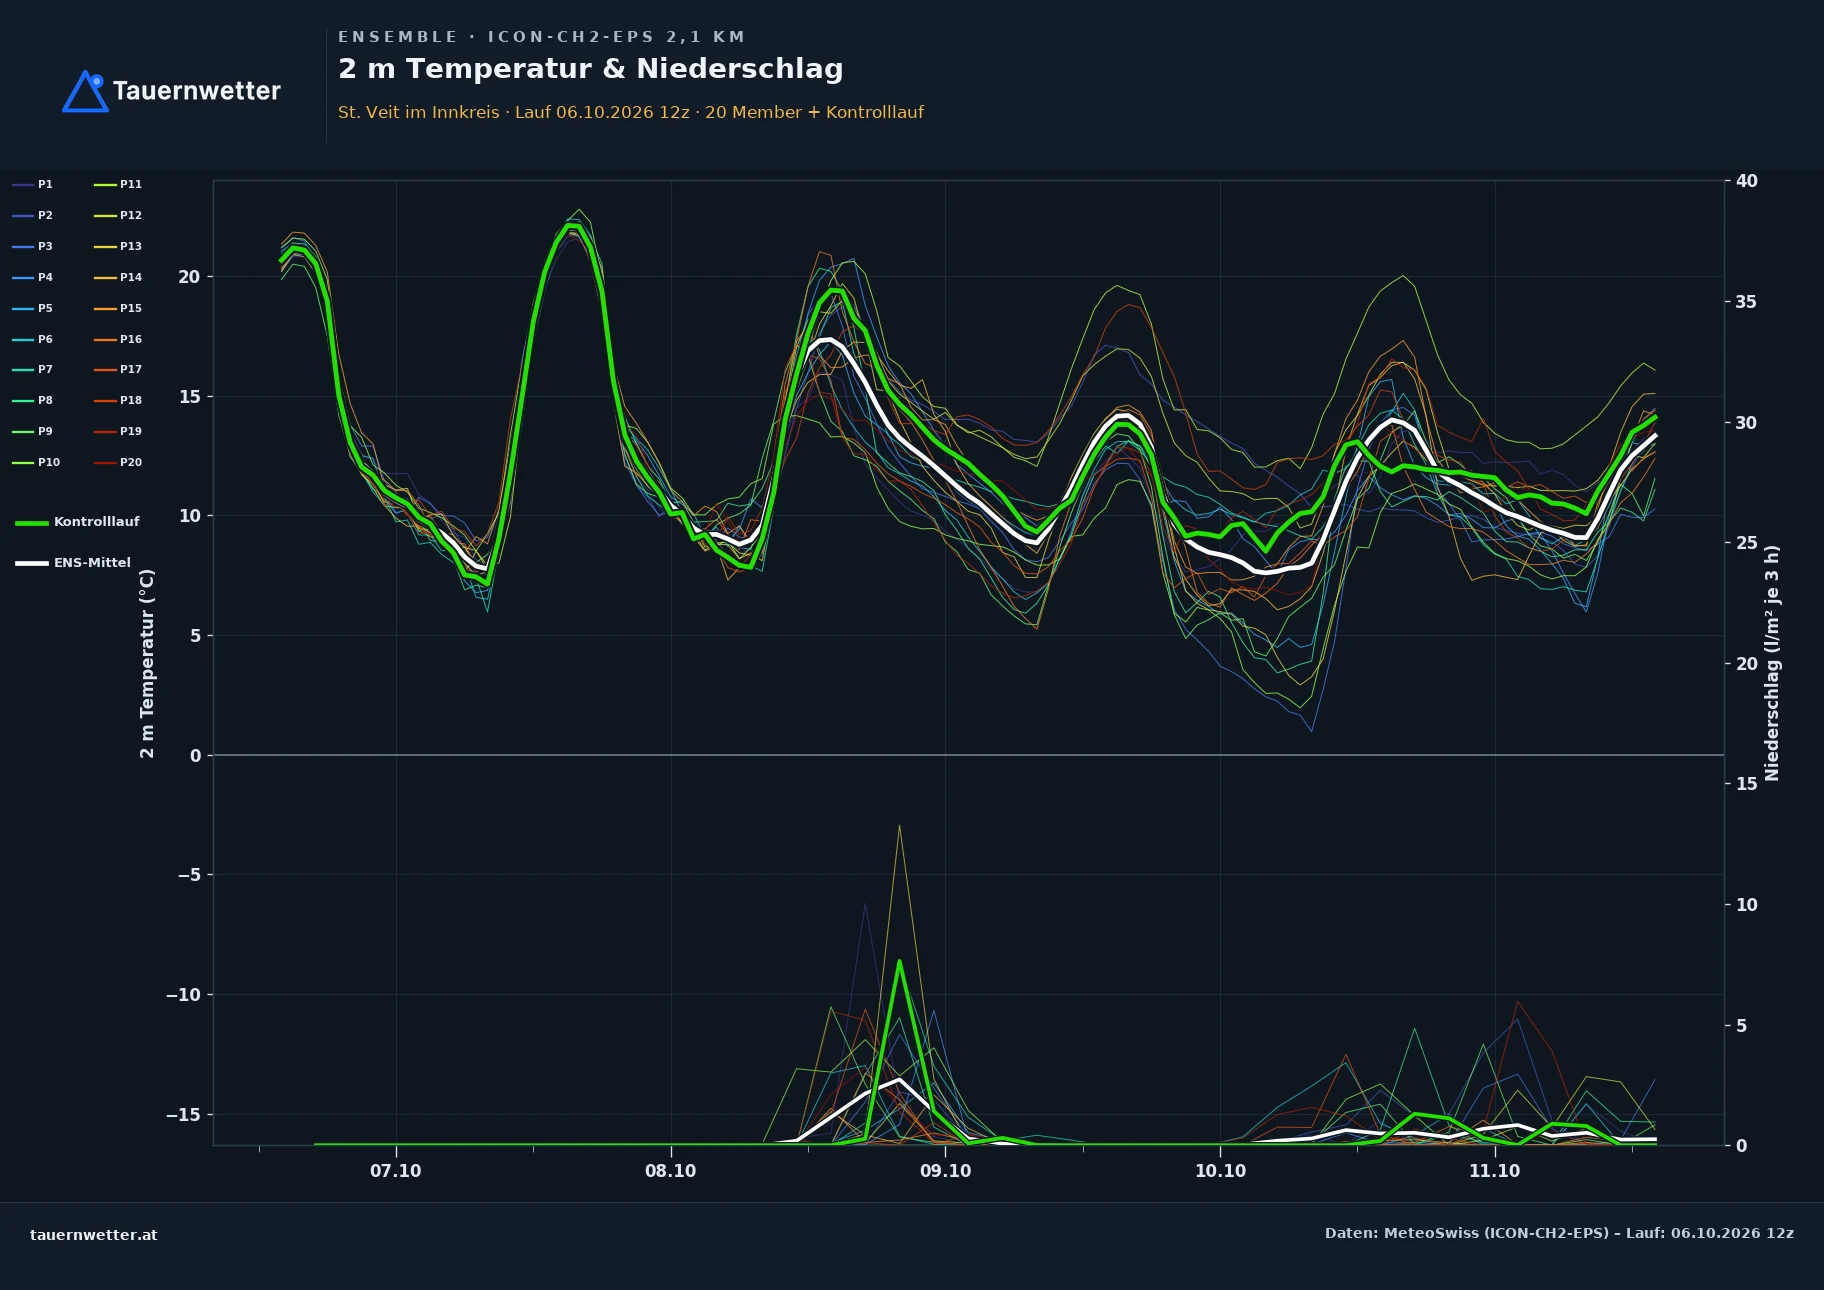Screen dimensions: 1824x1290
Task: Click the Kontrolllauf green legend swatch
Action: coord(32,522)
